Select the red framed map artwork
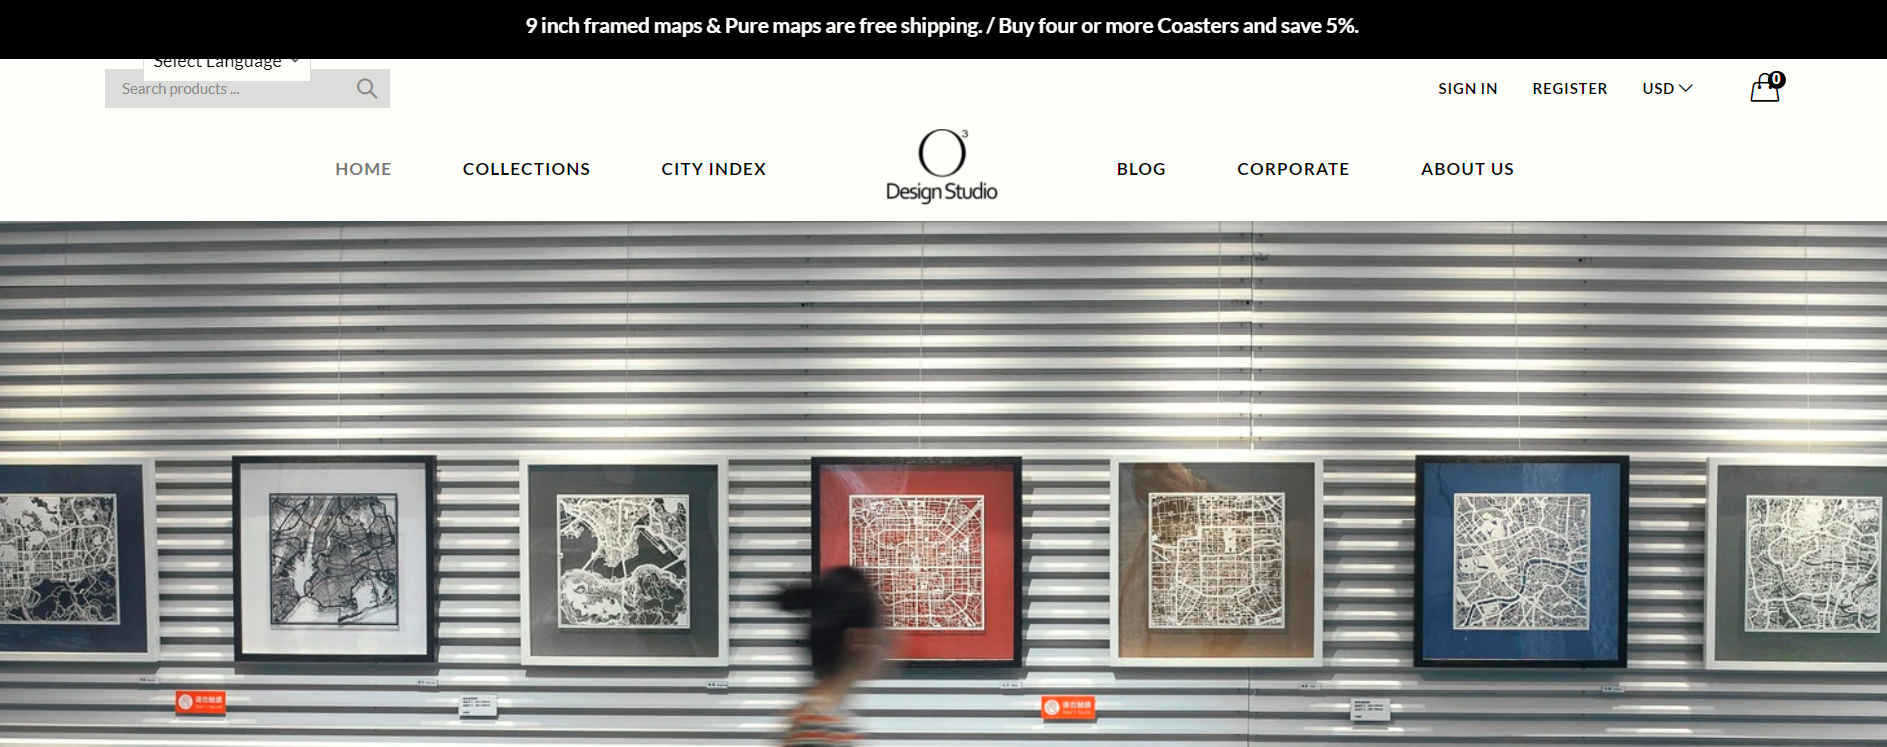 (917, 561)
